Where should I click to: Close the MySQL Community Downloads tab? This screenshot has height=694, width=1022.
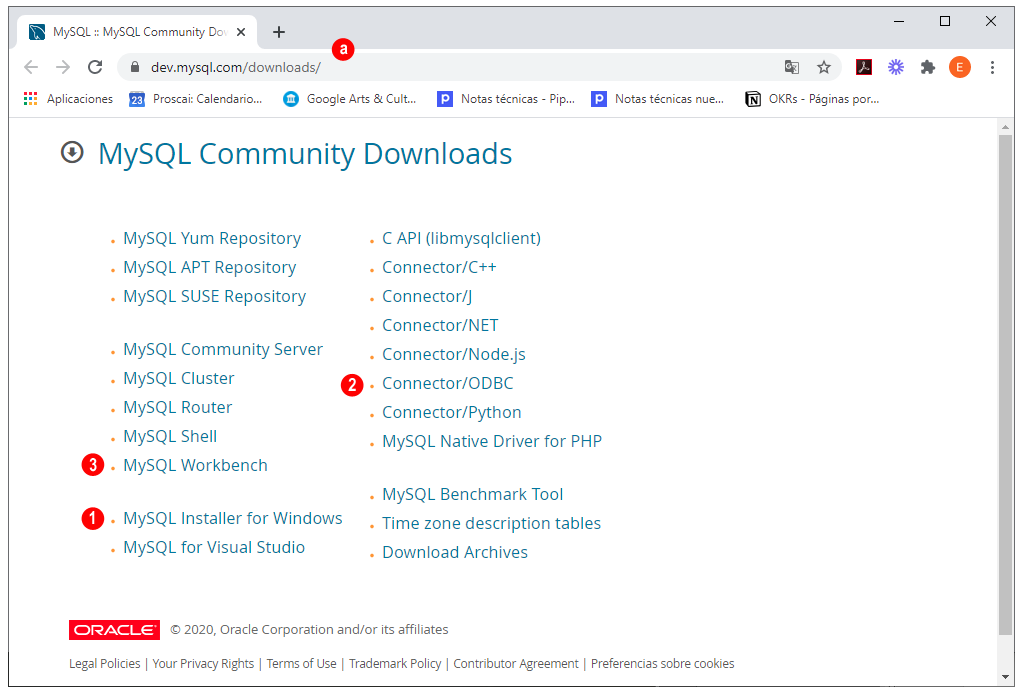tap(241, 32)
